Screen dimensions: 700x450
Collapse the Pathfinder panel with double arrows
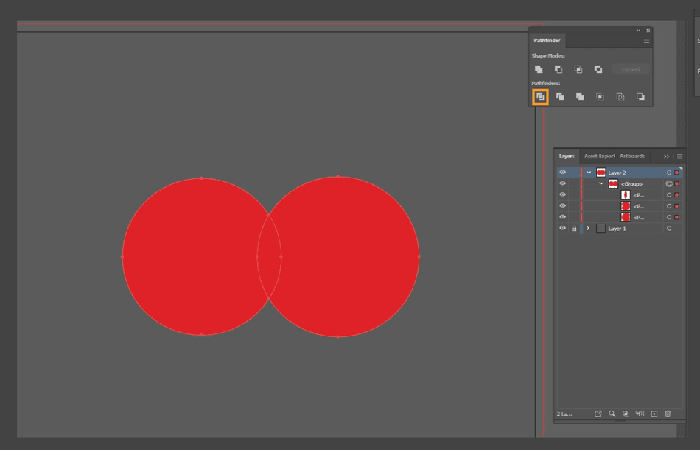(x=638, y=30)
